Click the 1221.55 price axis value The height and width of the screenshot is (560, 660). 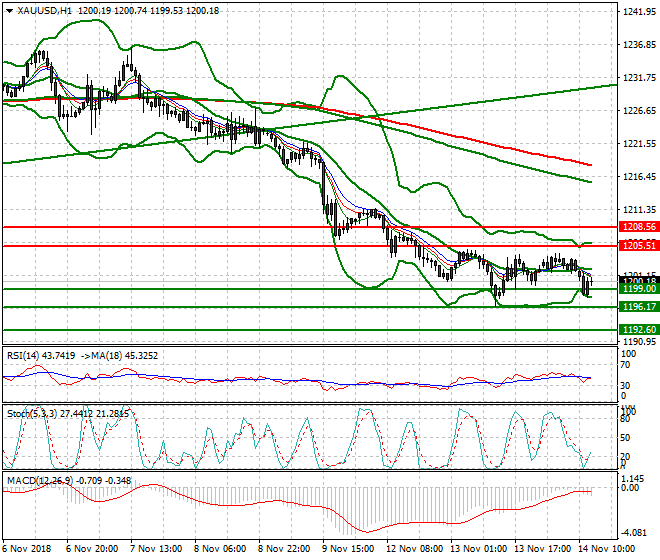pyautogui.click(x=639, y=144)
